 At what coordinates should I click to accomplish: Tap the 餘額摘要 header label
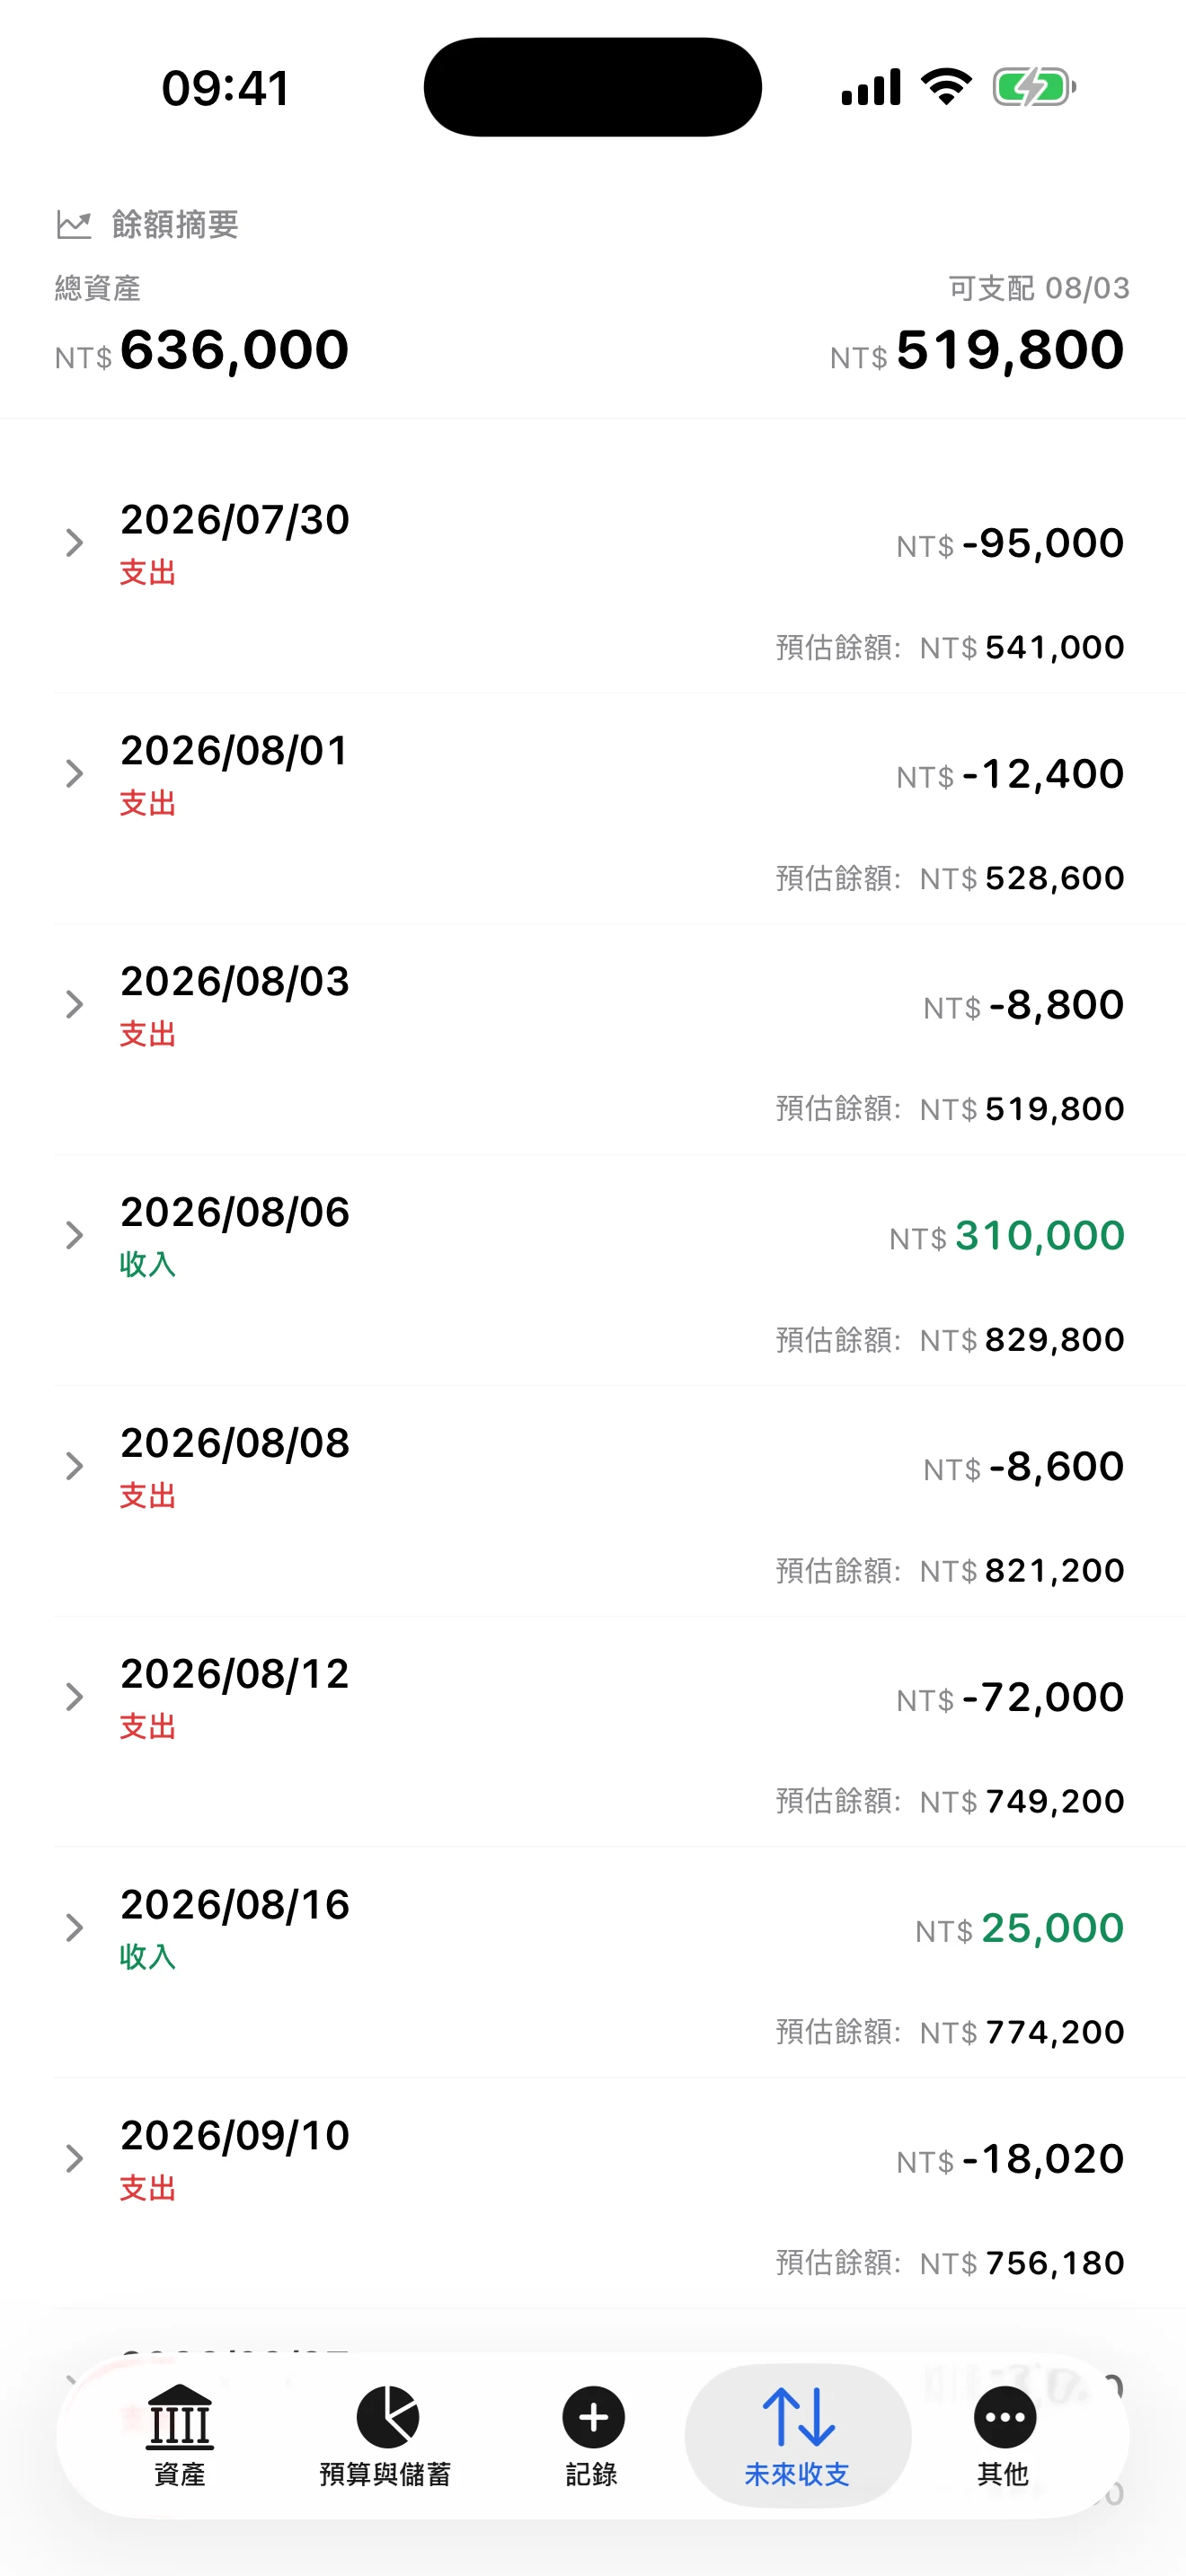175,225
